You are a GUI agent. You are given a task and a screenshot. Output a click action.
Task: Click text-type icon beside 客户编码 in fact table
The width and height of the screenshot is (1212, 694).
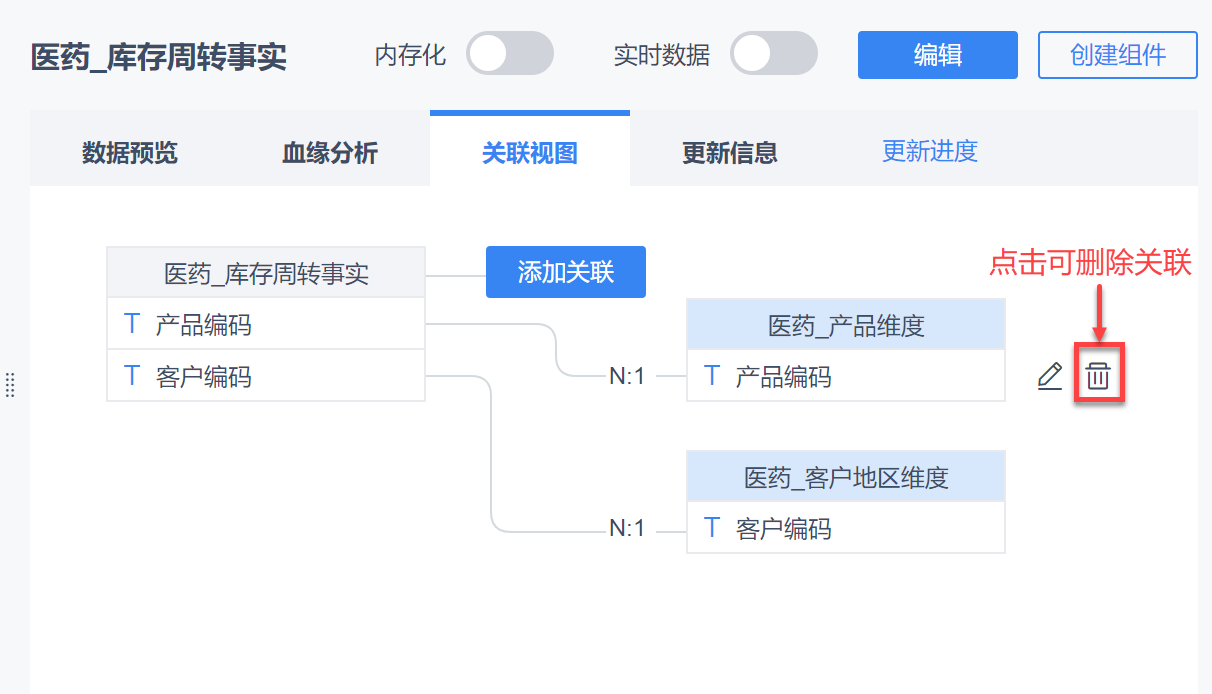132,376
